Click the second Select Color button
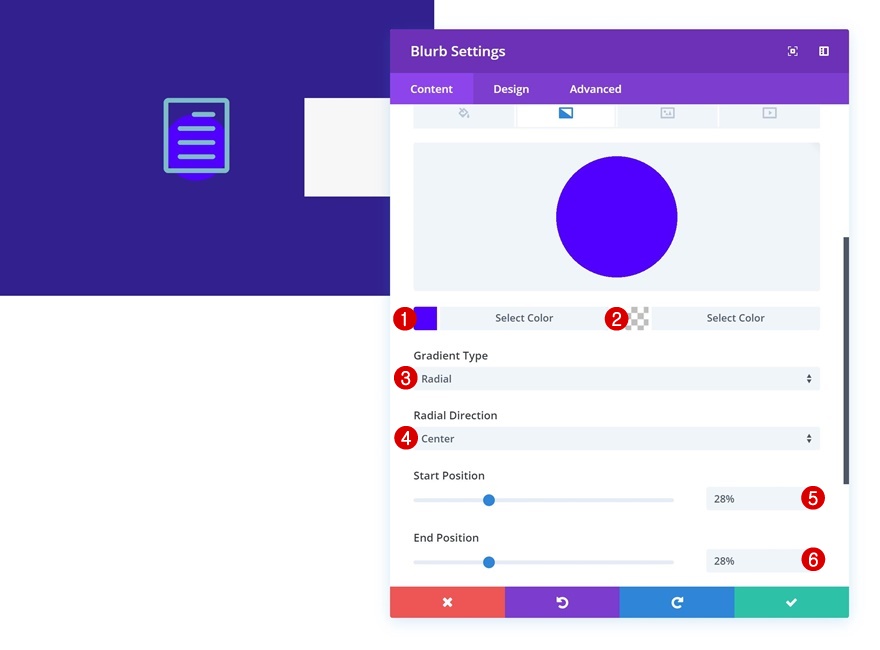 click(735, 318)
